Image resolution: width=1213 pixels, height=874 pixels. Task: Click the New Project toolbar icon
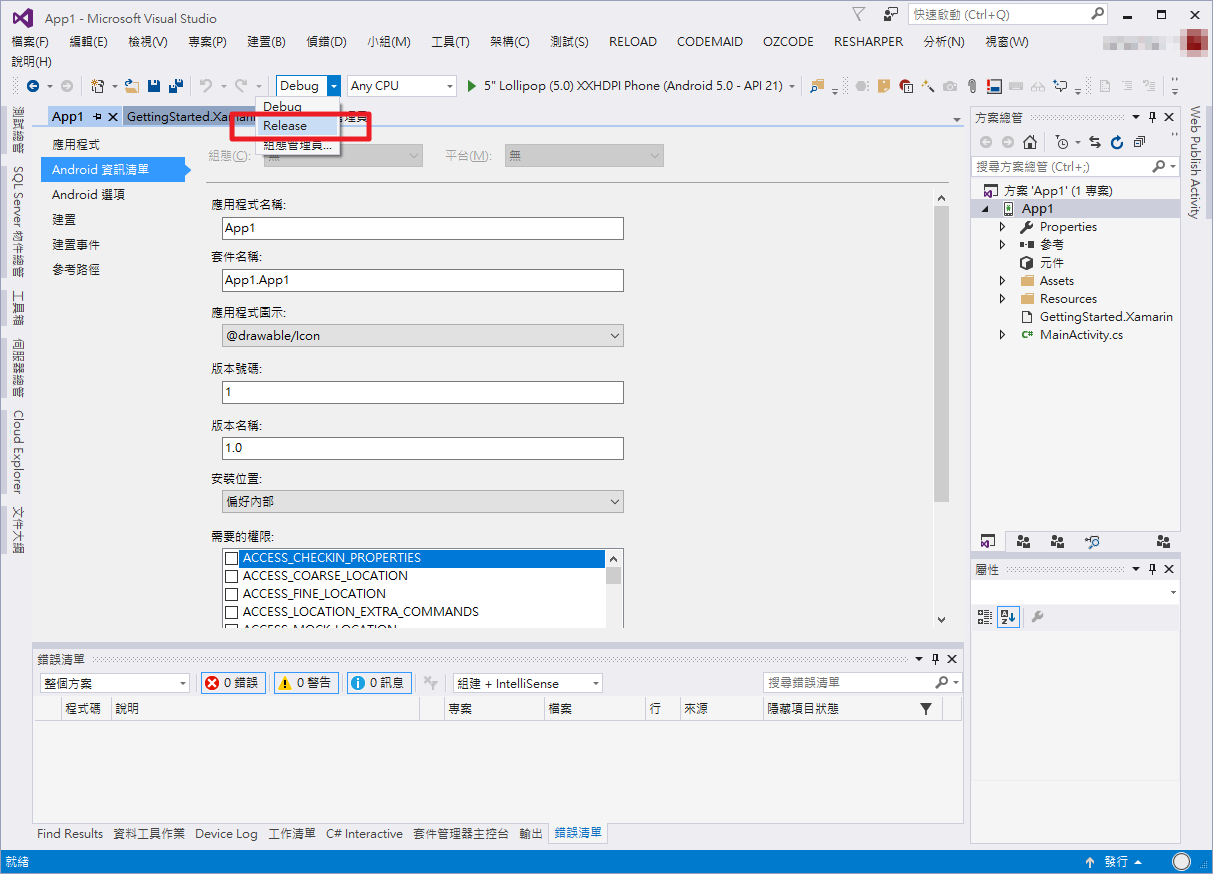(98, 86)
